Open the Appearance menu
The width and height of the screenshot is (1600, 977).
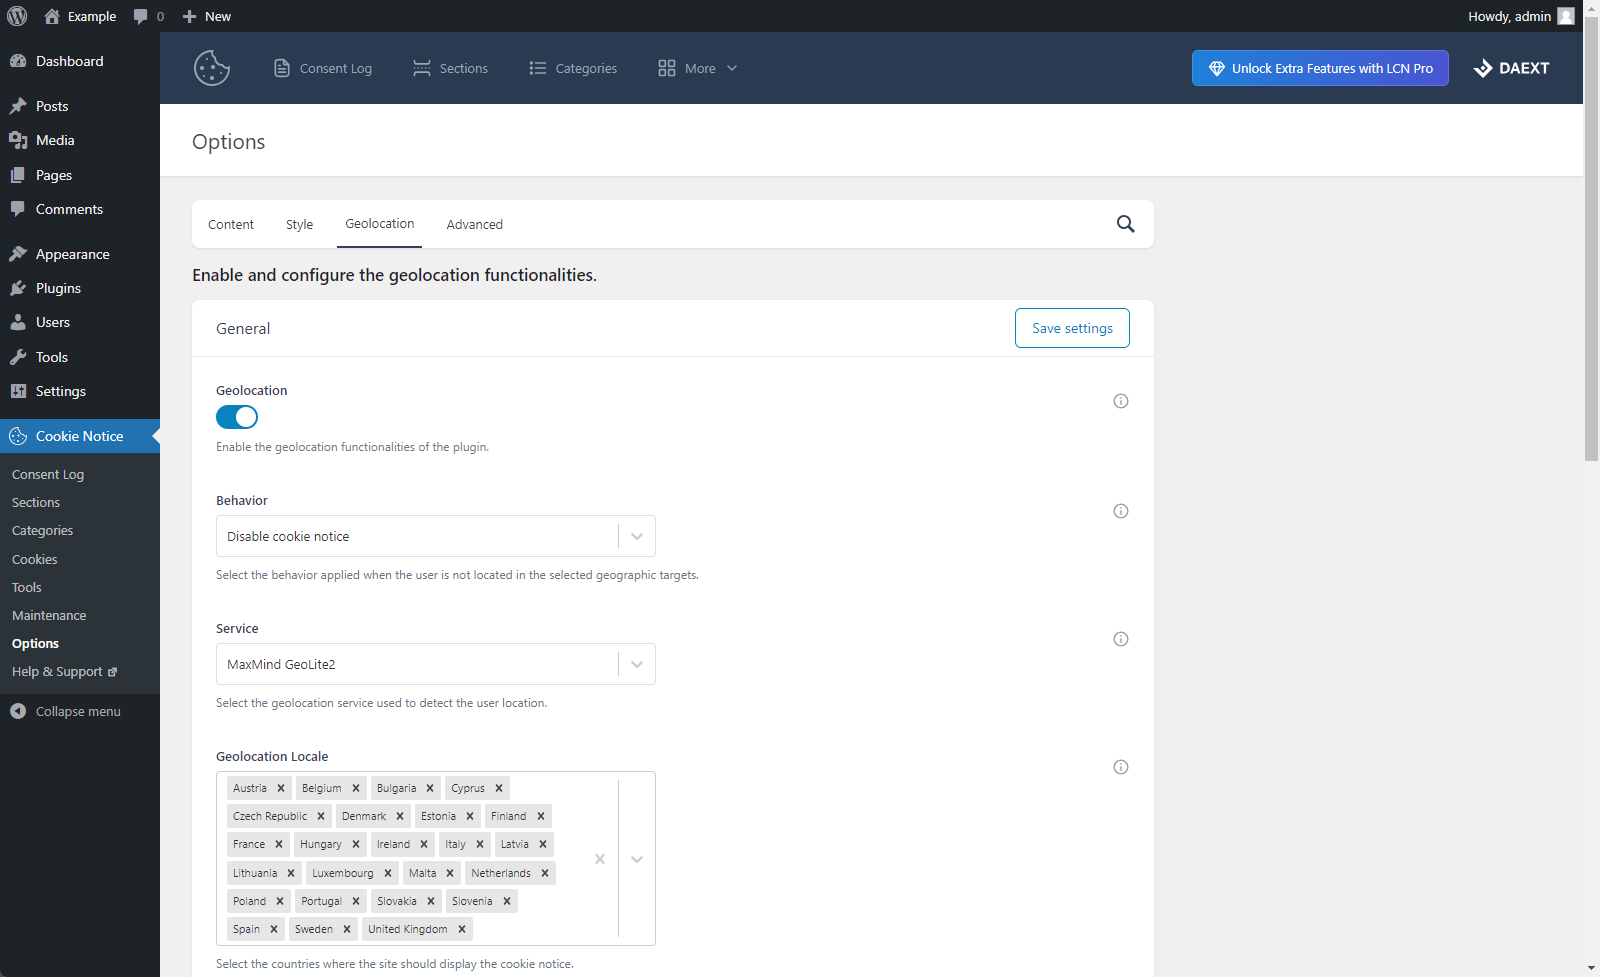pos(80,254)
